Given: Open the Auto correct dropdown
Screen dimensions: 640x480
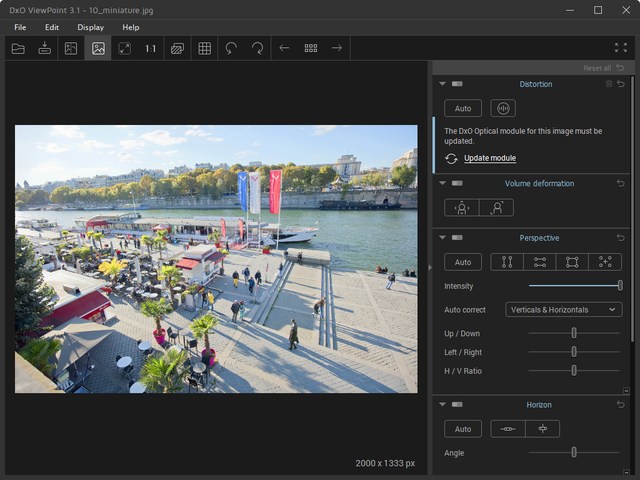Looking at the screenshot, I should click(x=564, y=310).
